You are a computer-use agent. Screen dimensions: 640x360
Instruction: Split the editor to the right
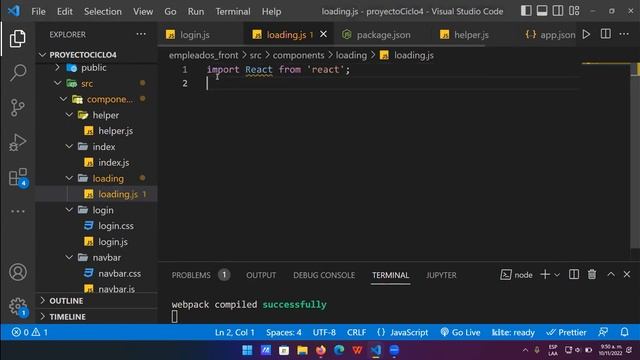point(606,34)
